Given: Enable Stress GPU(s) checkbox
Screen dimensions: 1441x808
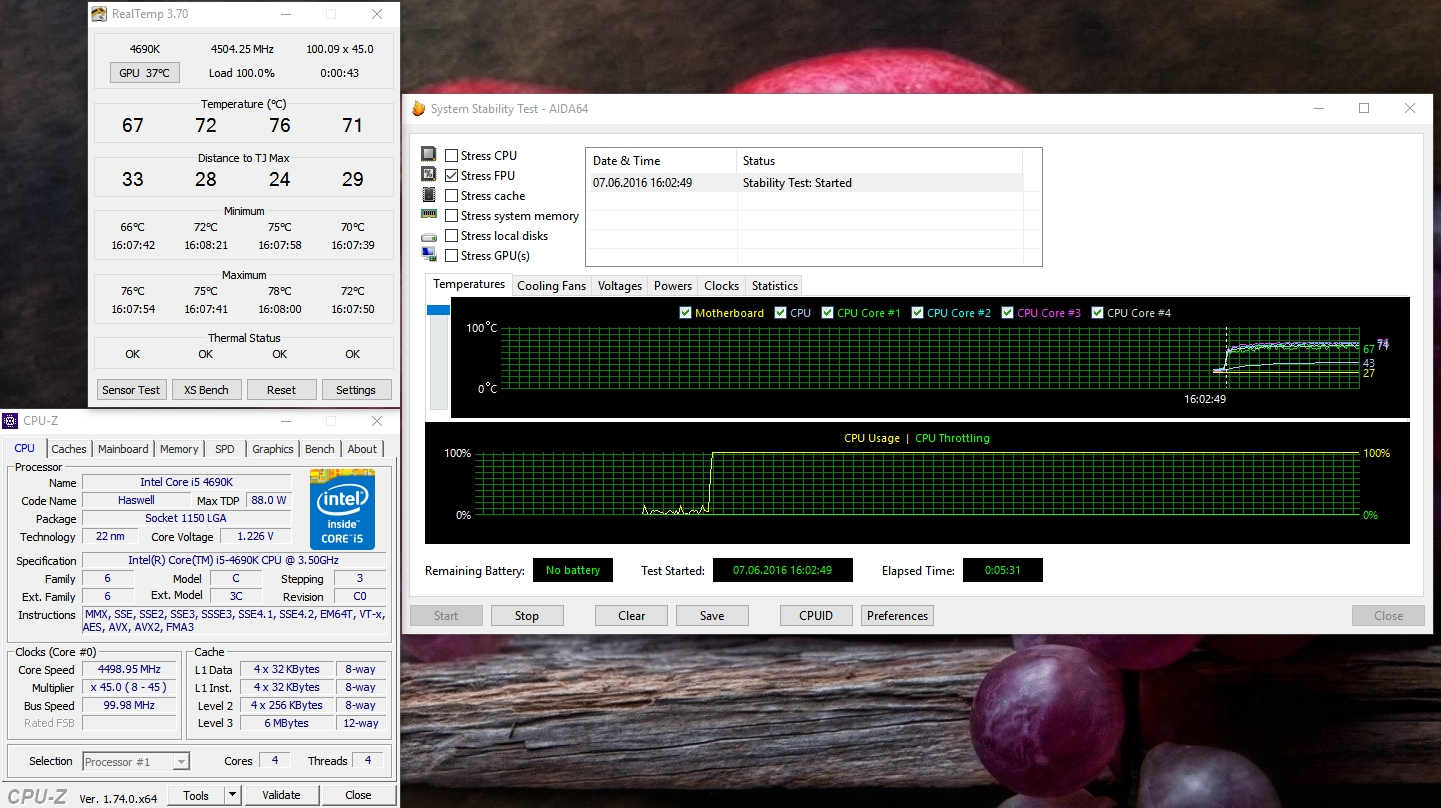Looking at the screenshot, I should pos(452,255).
